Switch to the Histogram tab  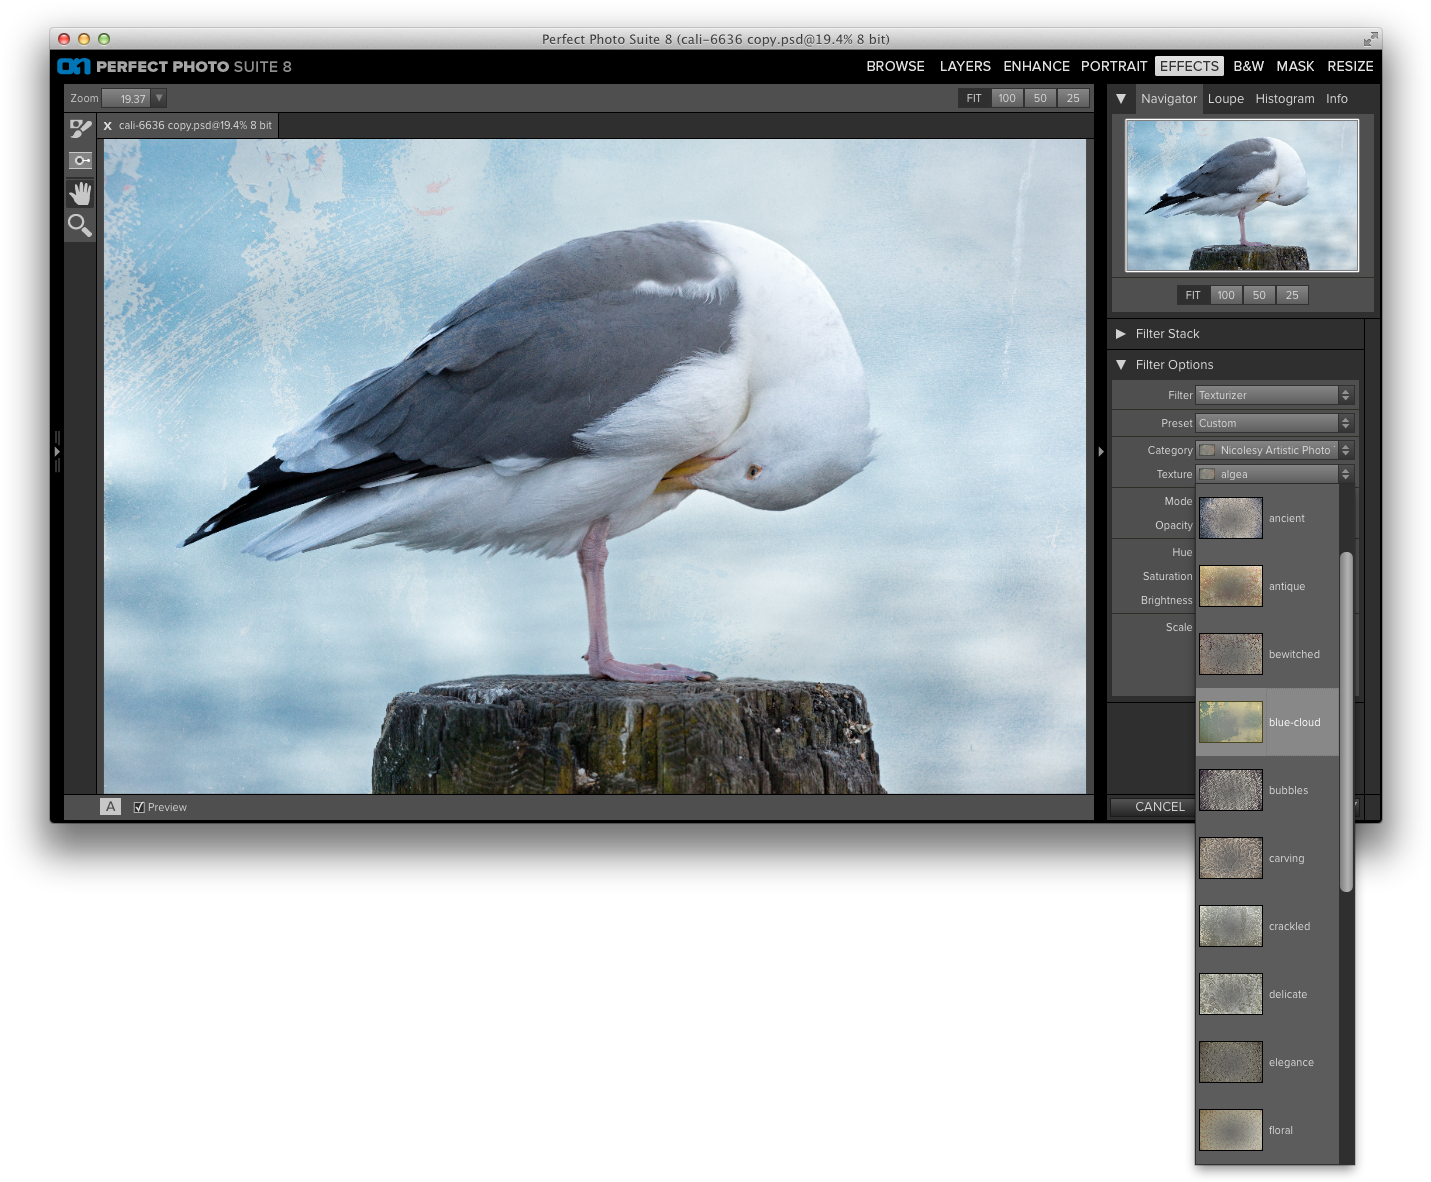pos(1285,99)
